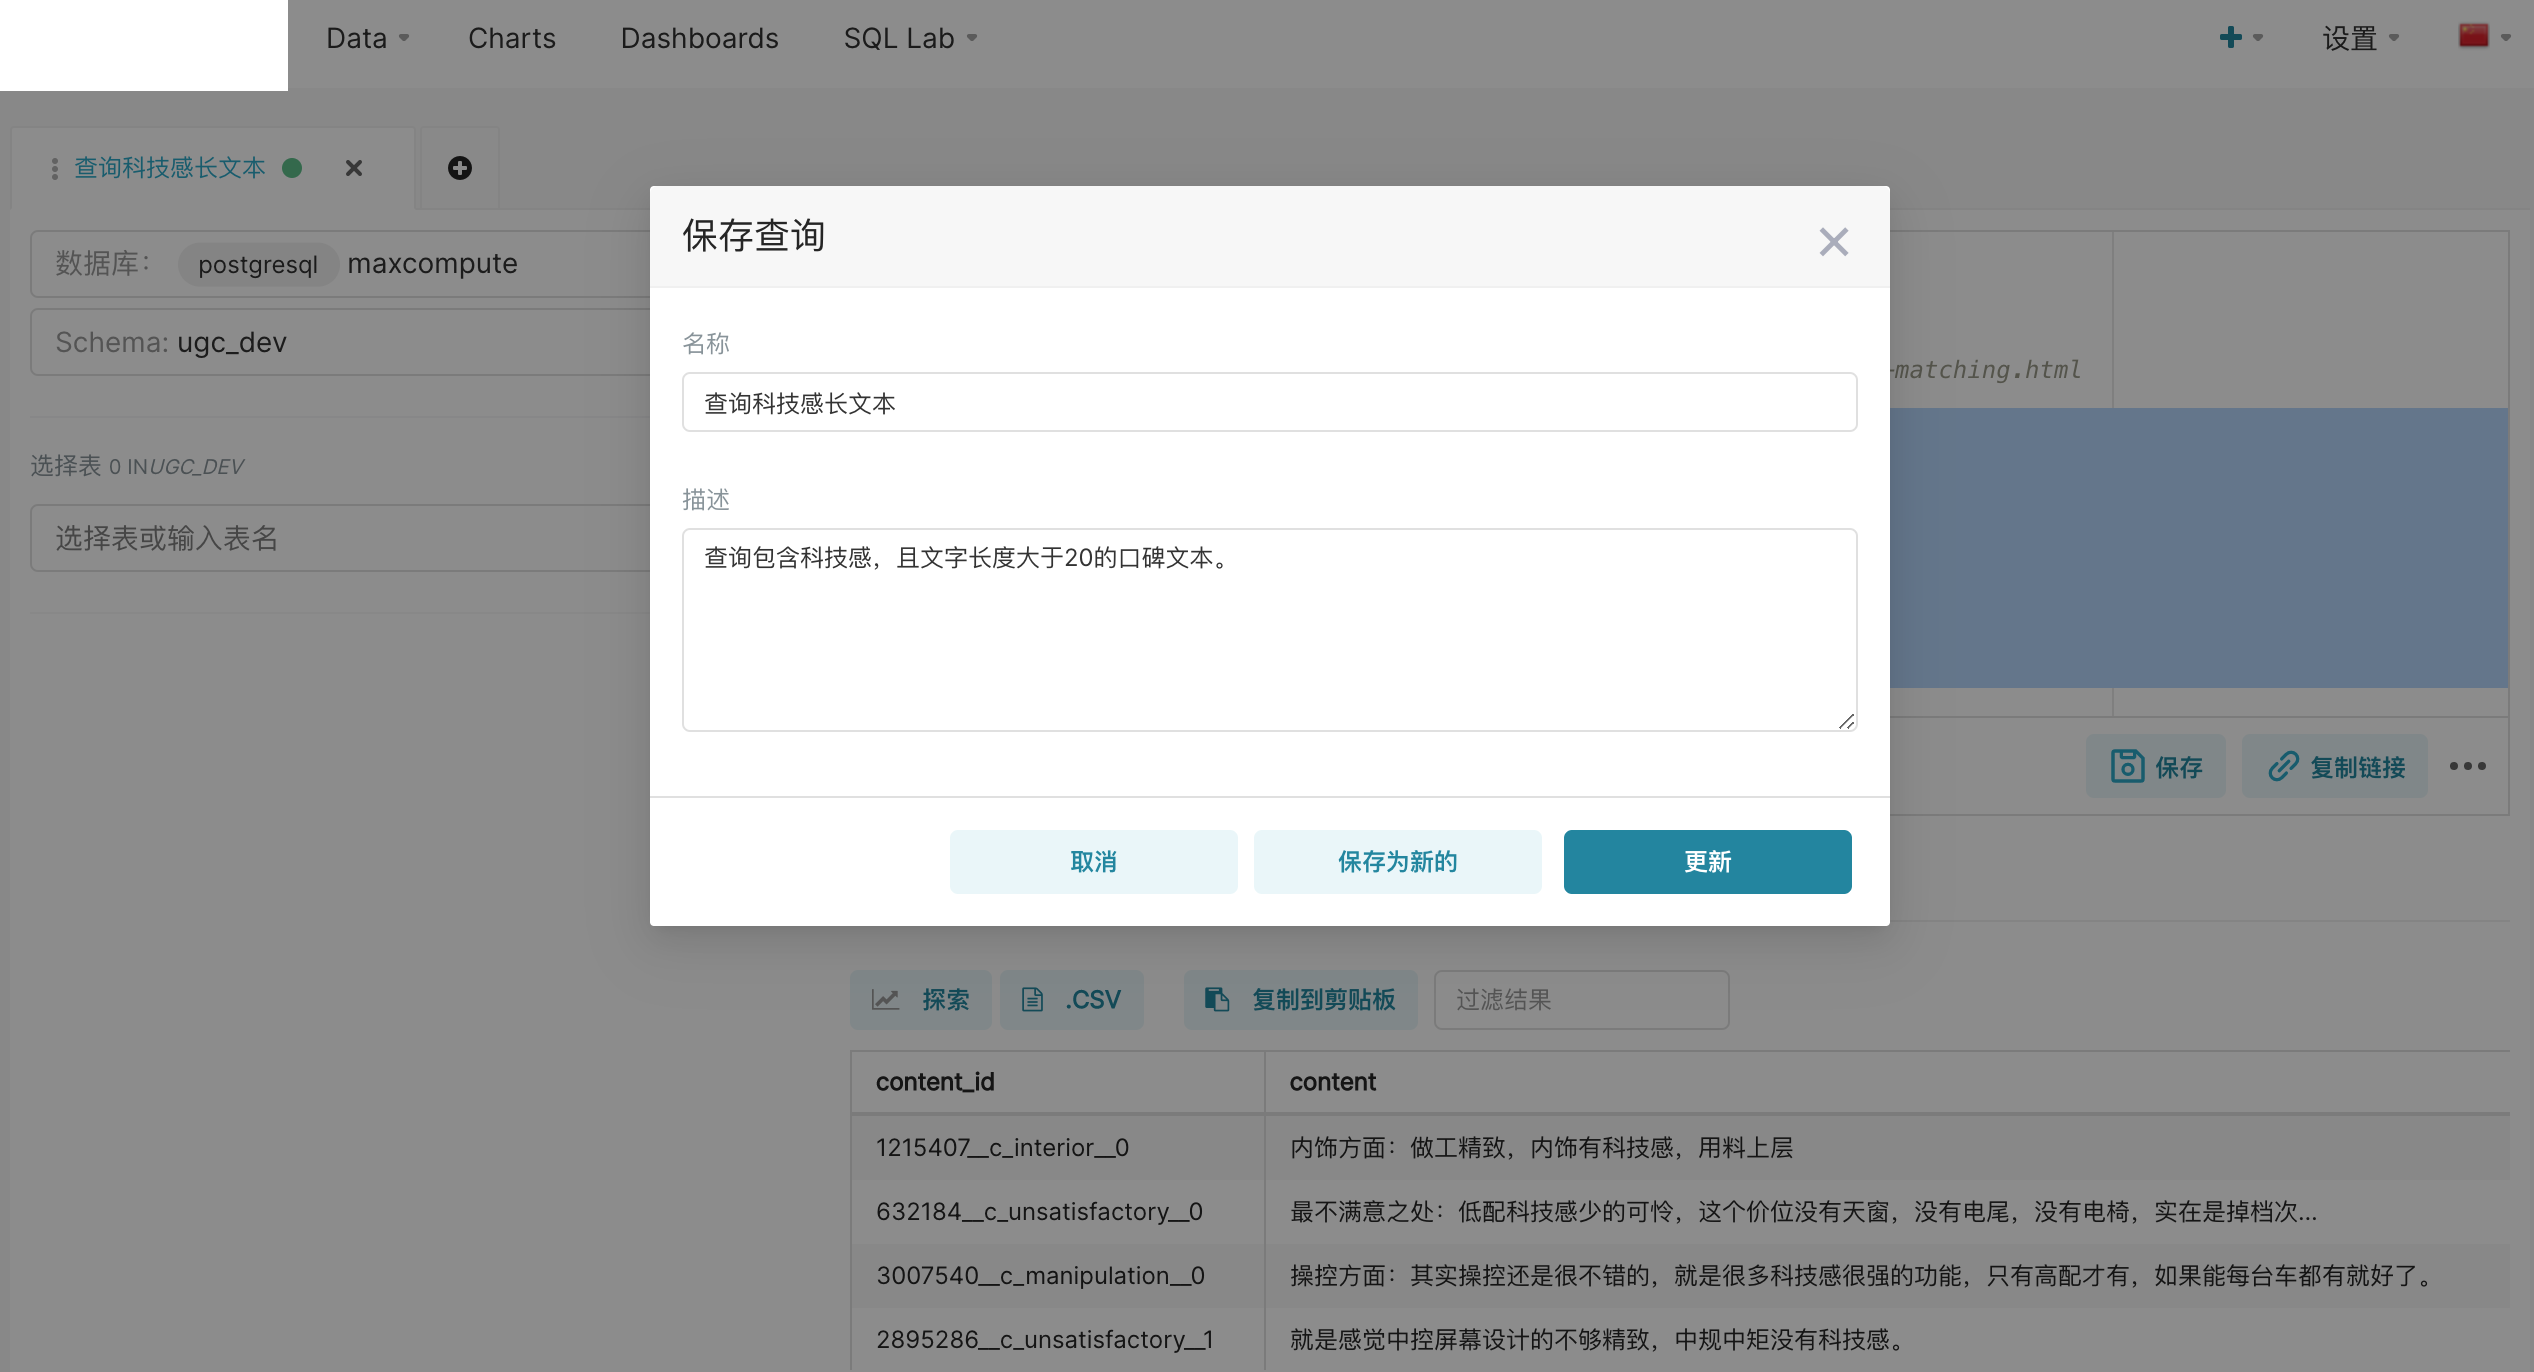This screenshot has height=1372, width=2534.
Task: Open the 设置 dropdown
Action: click(x=2360, y=38)
